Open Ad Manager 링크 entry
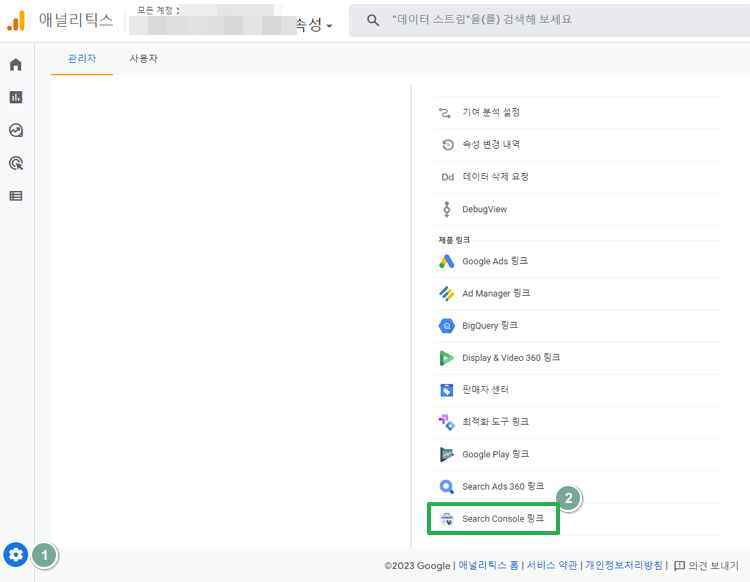Image resolution: width=750 pixels, height=582 pixels. click(x=576, y=293)
